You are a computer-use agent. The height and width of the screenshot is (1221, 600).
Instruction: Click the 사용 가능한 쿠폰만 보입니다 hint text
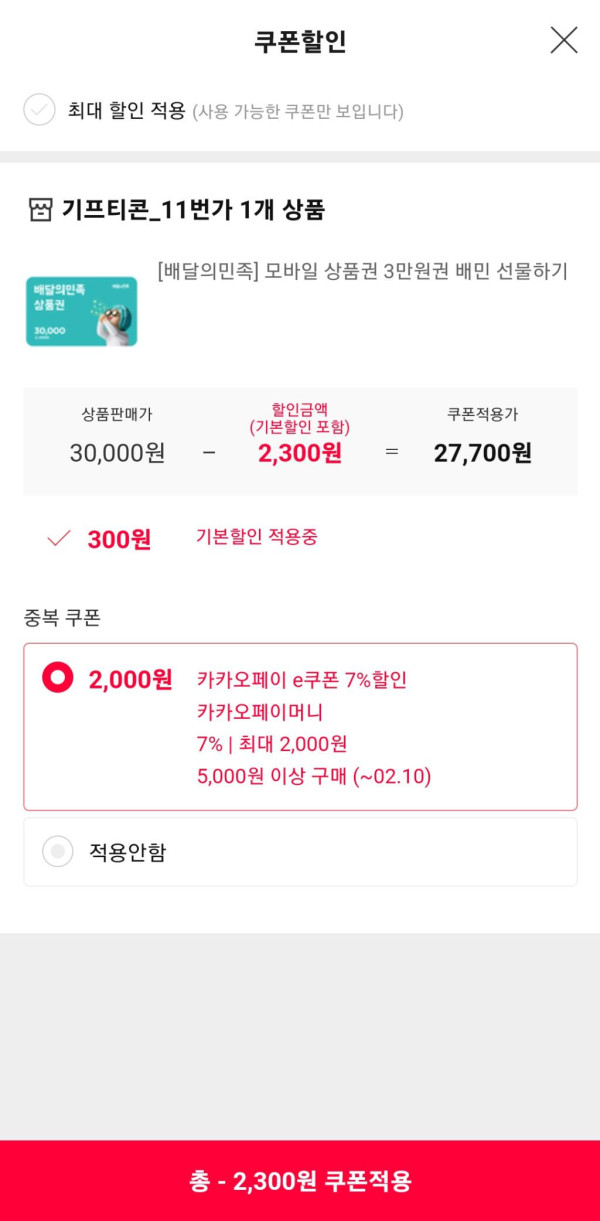[298, 111]
